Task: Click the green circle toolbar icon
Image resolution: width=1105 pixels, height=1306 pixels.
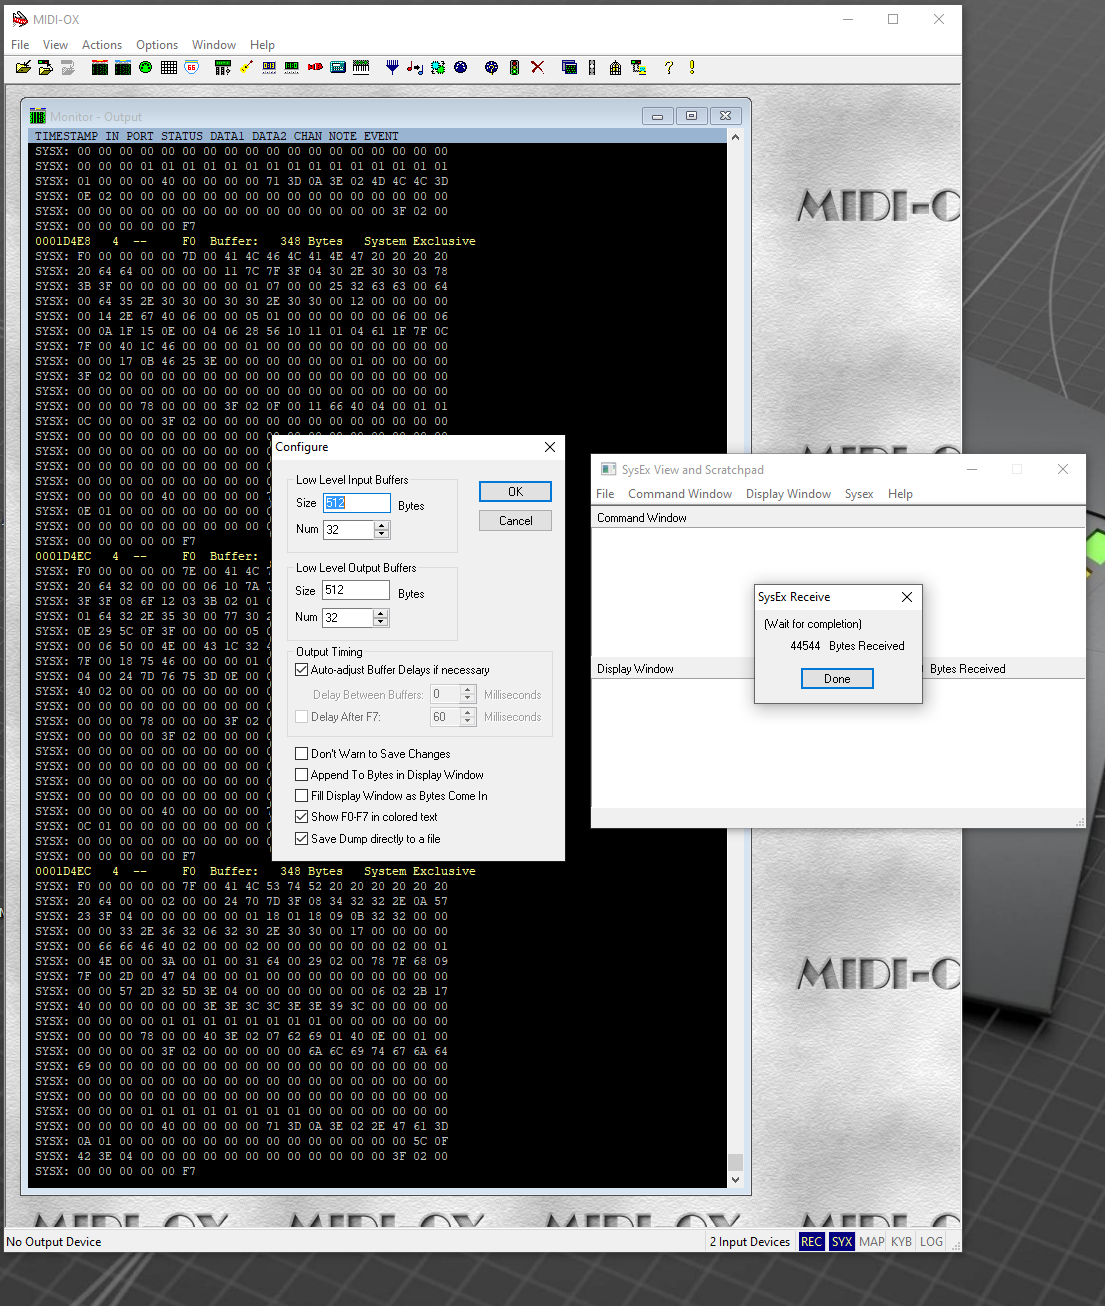Action: [x=146, y=68]
